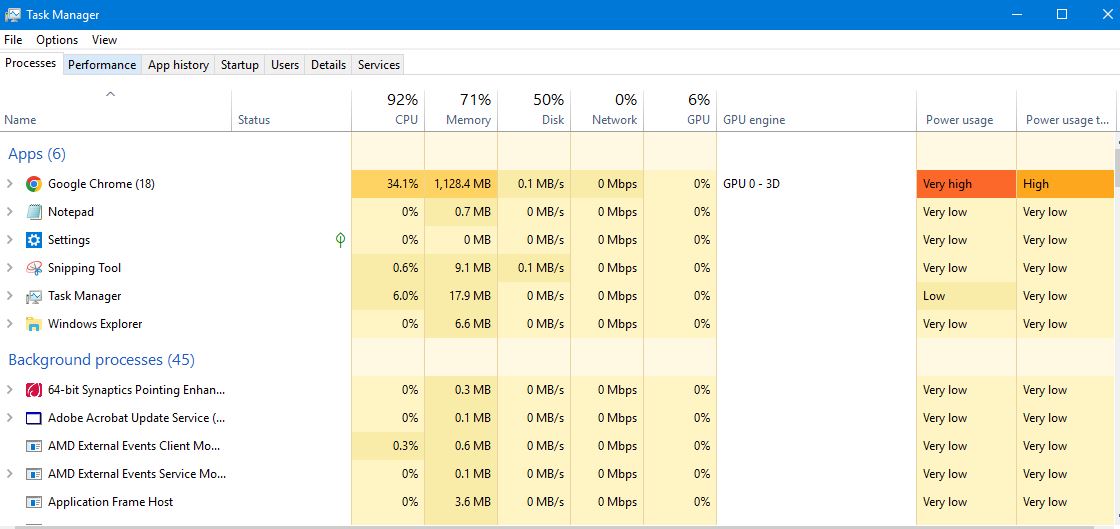Expand the Google Chrome (18) group

tap(10, 184)
